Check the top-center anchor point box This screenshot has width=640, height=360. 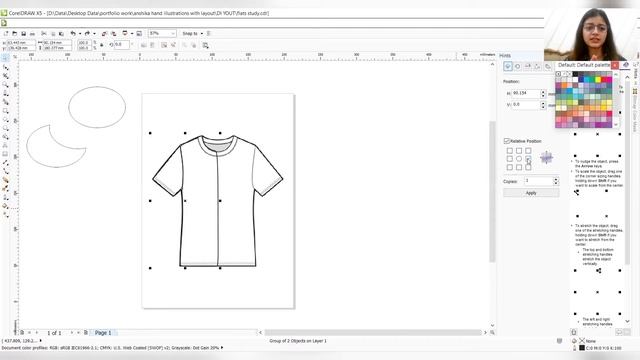click(x=519, y=151)
